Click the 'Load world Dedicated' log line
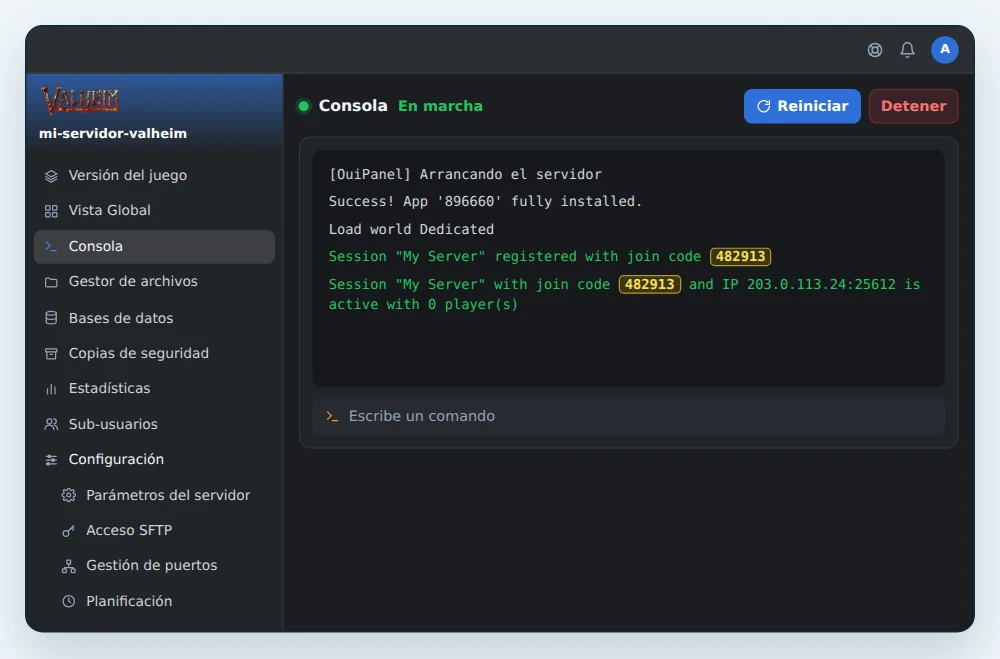Viewport: 1000px width, 659px height. (x=411, y=229)
